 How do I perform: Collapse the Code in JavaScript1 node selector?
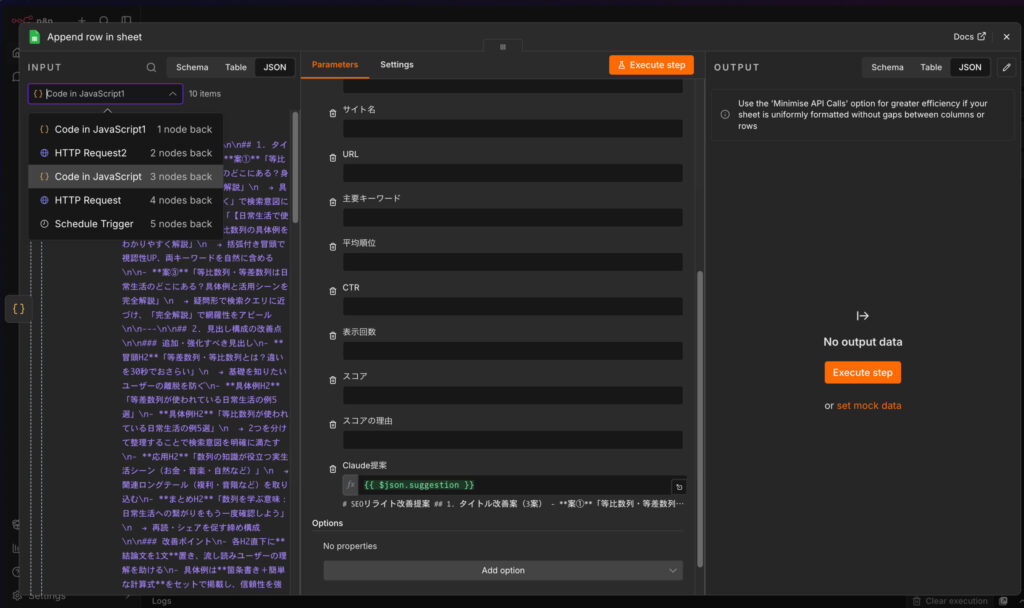(172, 94)
